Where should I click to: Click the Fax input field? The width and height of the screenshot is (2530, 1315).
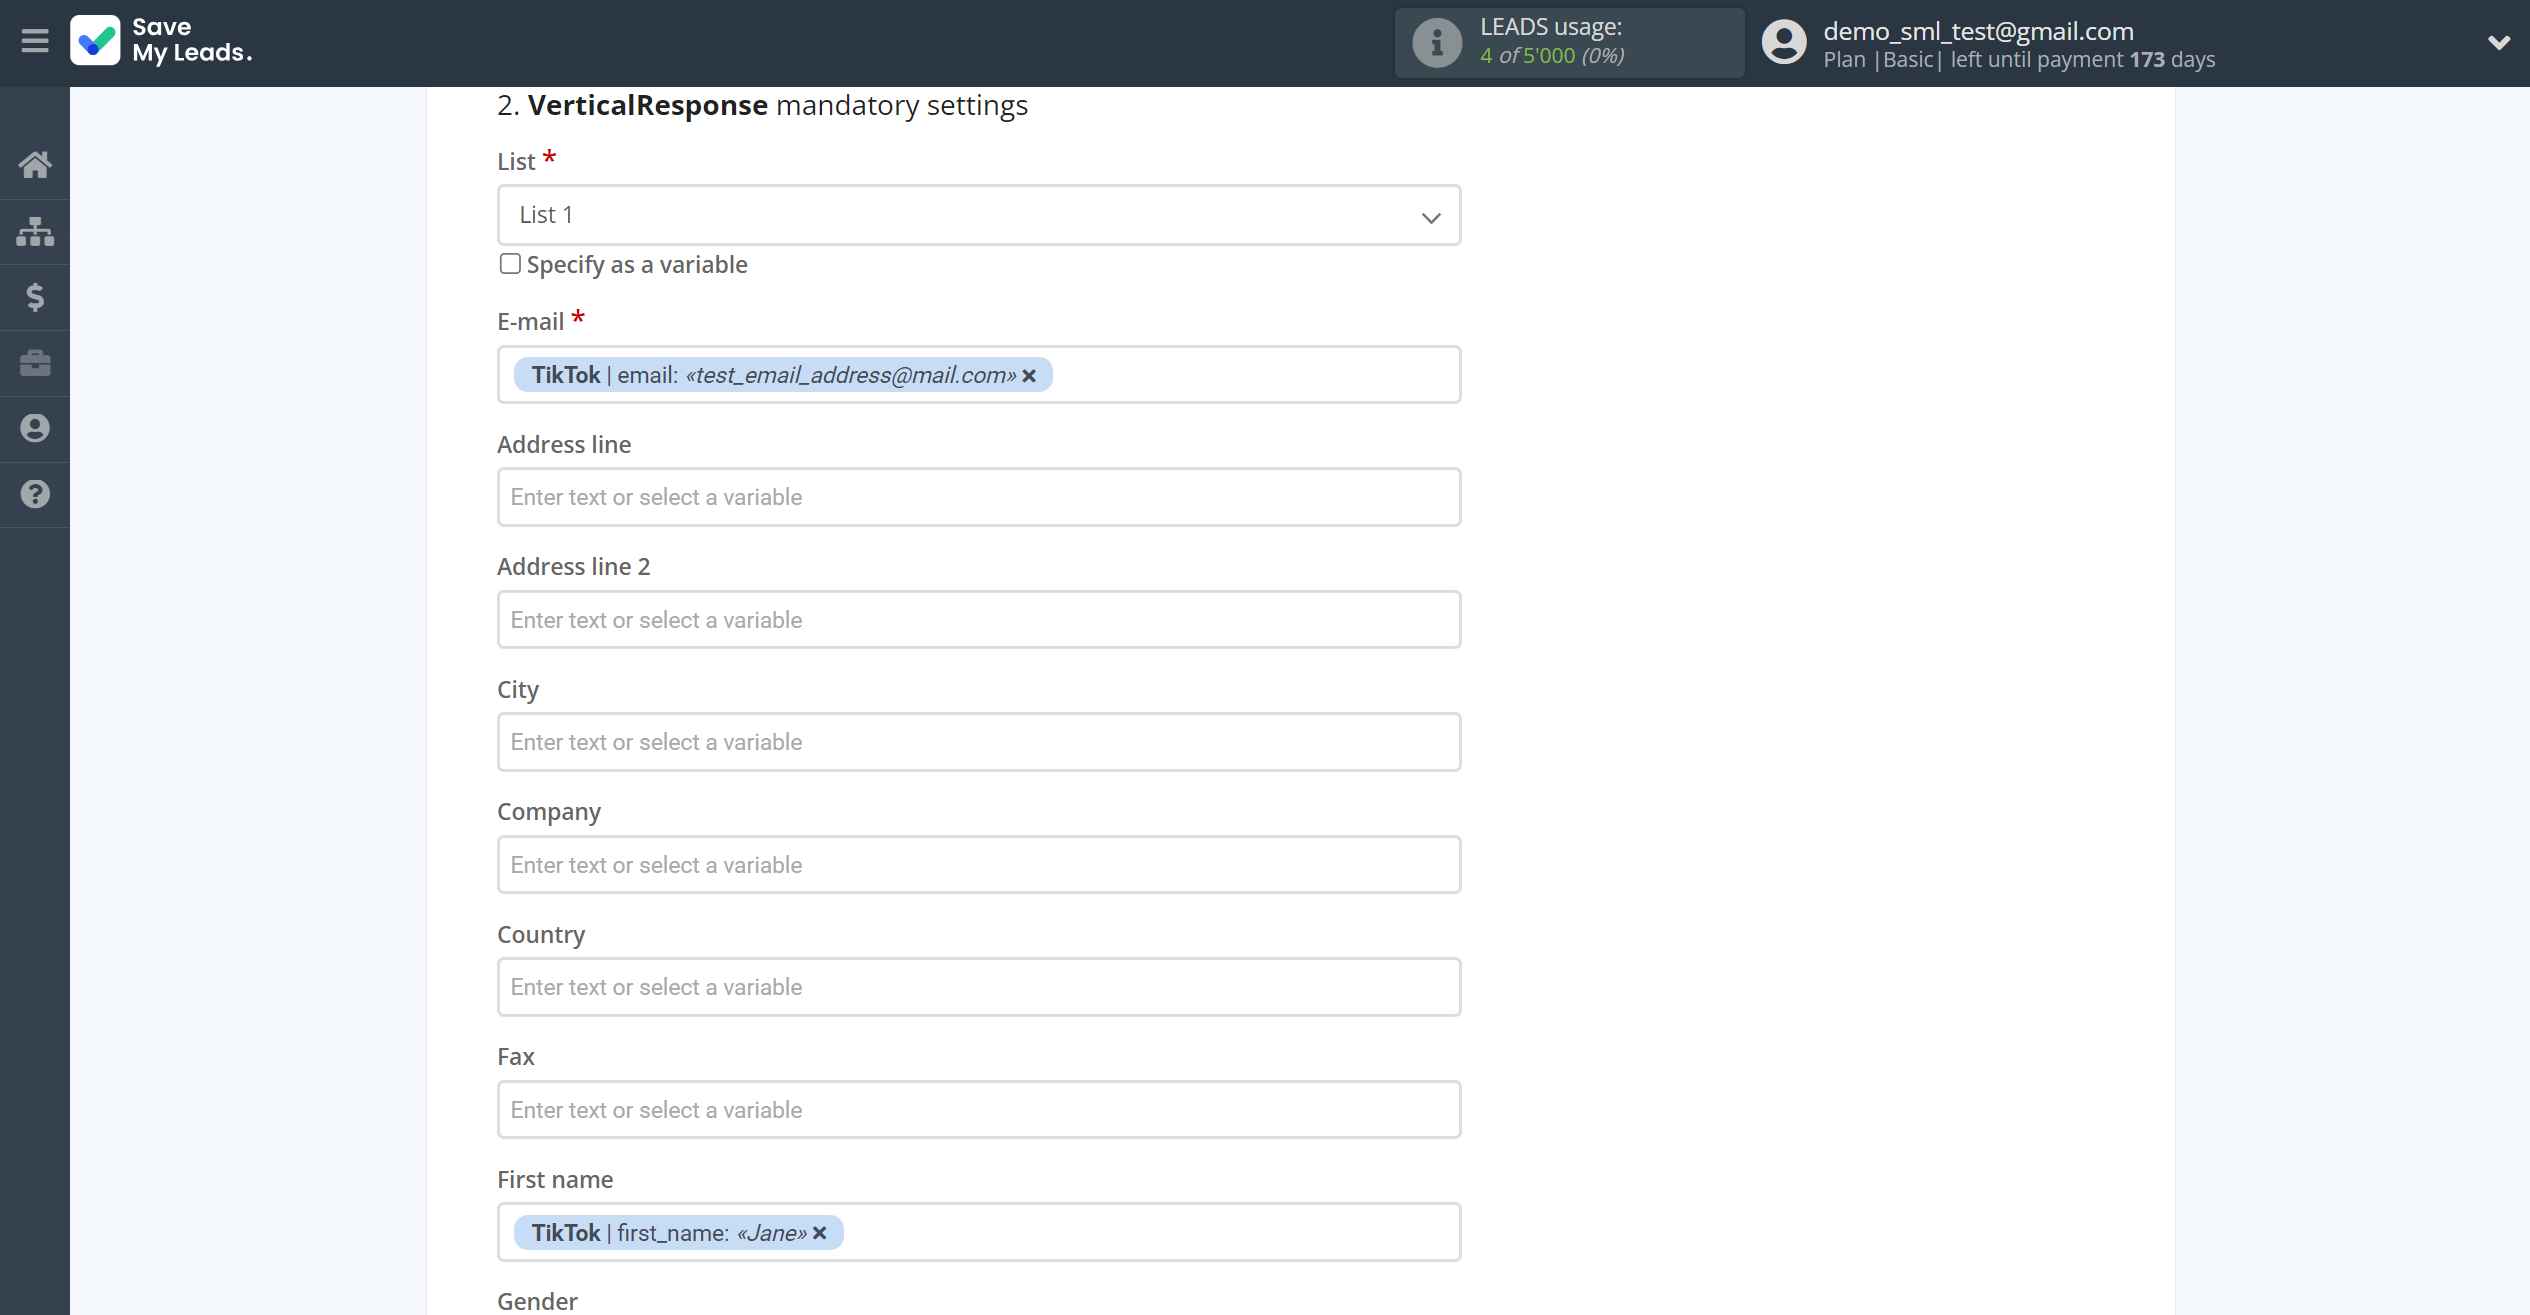tap(979, 1110)
